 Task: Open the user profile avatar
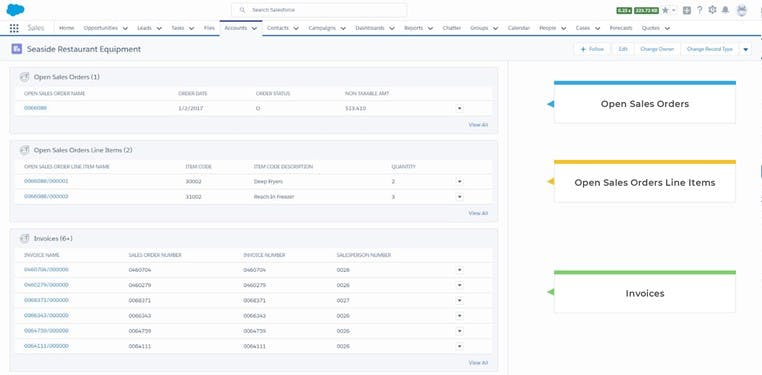(x=742, y=10)
